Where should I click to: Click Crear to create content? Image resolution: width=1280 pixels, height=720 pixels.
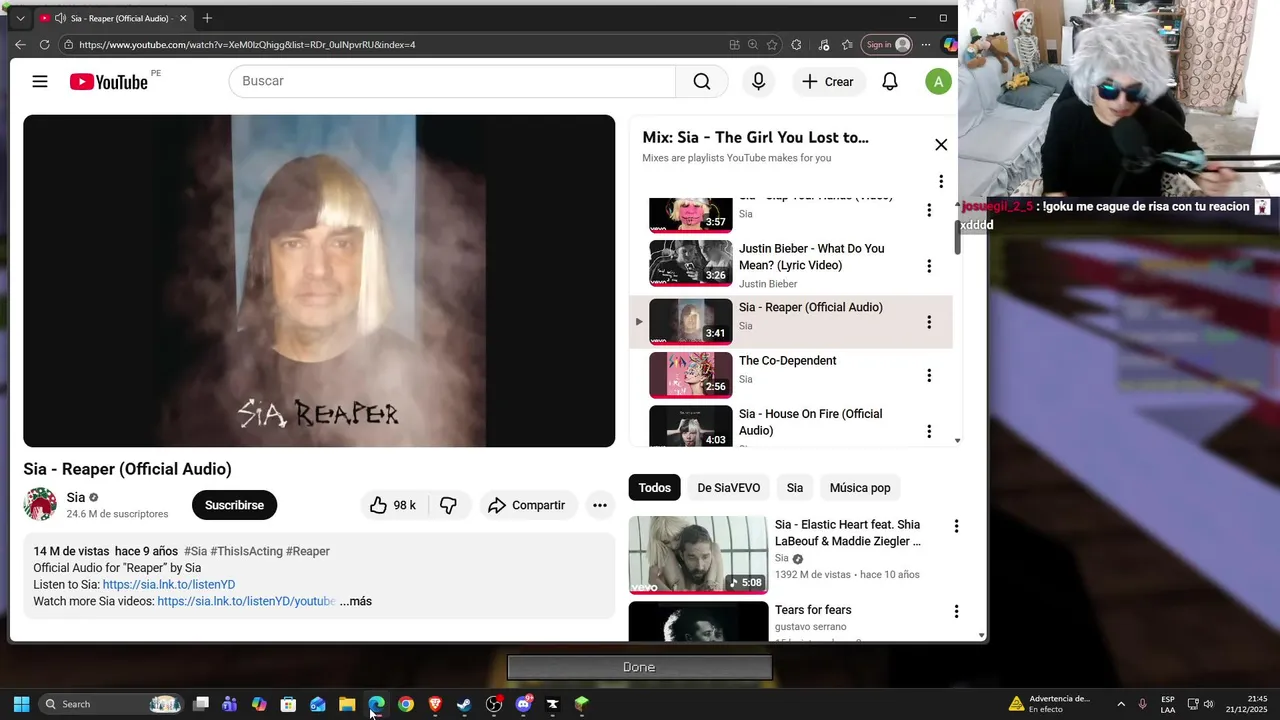[x=828, y=82]
